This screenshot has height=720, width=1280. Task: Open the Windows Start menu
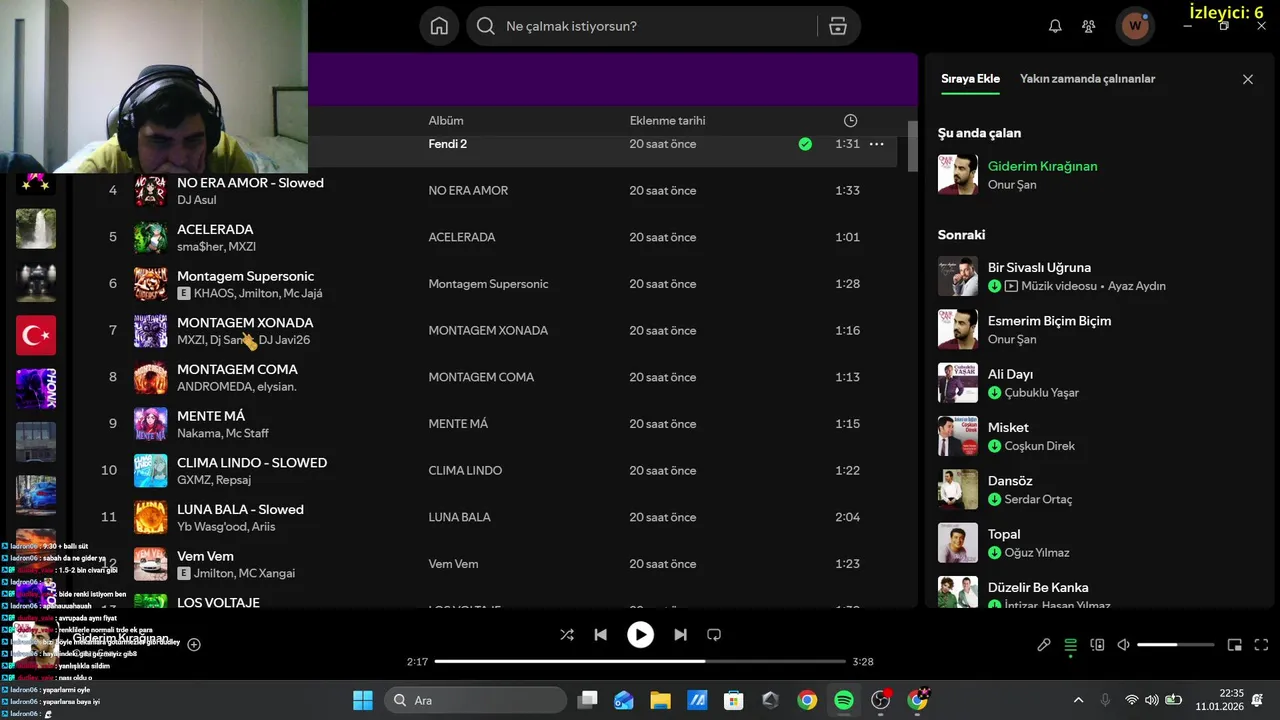(x=362, y=700)
